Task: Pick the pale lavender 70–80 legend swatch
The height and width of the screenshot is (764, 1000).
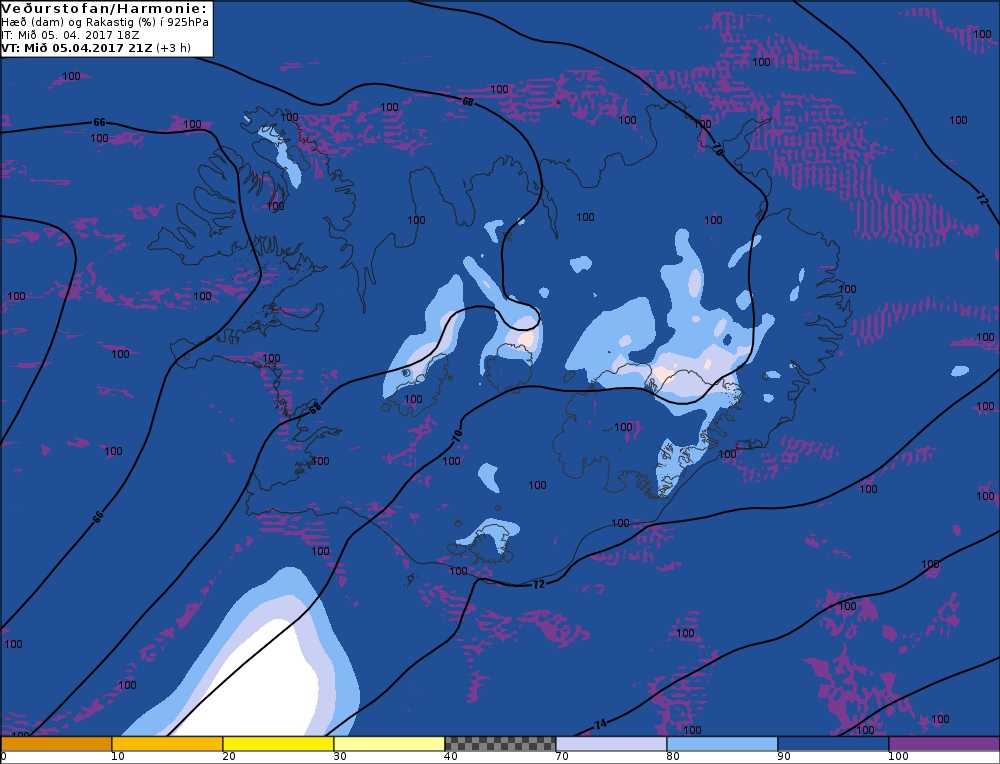Action: pyautogui.click(x=611, y=744)
